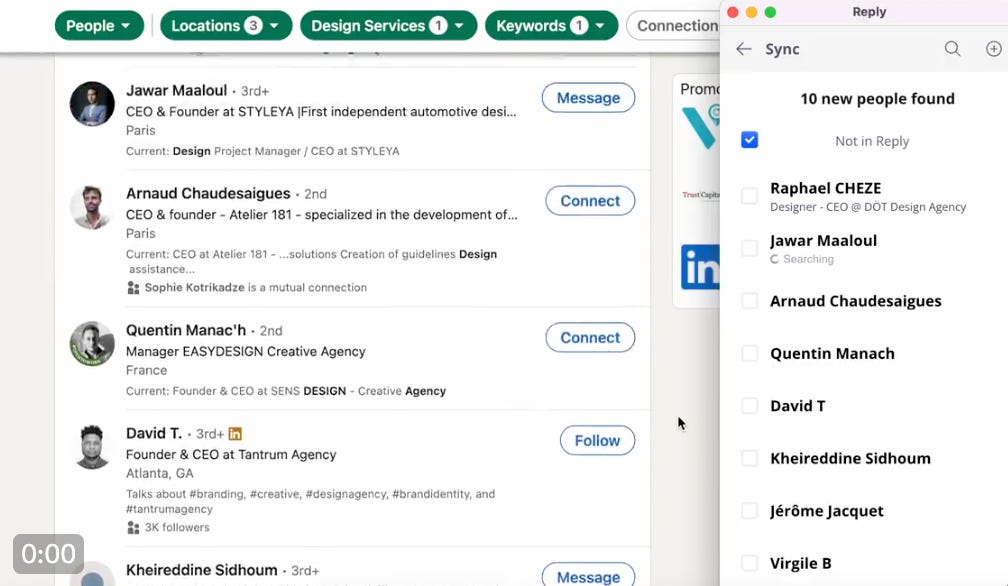Screen dimensions: 1008x586
Task: Open Kheireddine Sidhoum name link in results
Action: pos(201,570)
